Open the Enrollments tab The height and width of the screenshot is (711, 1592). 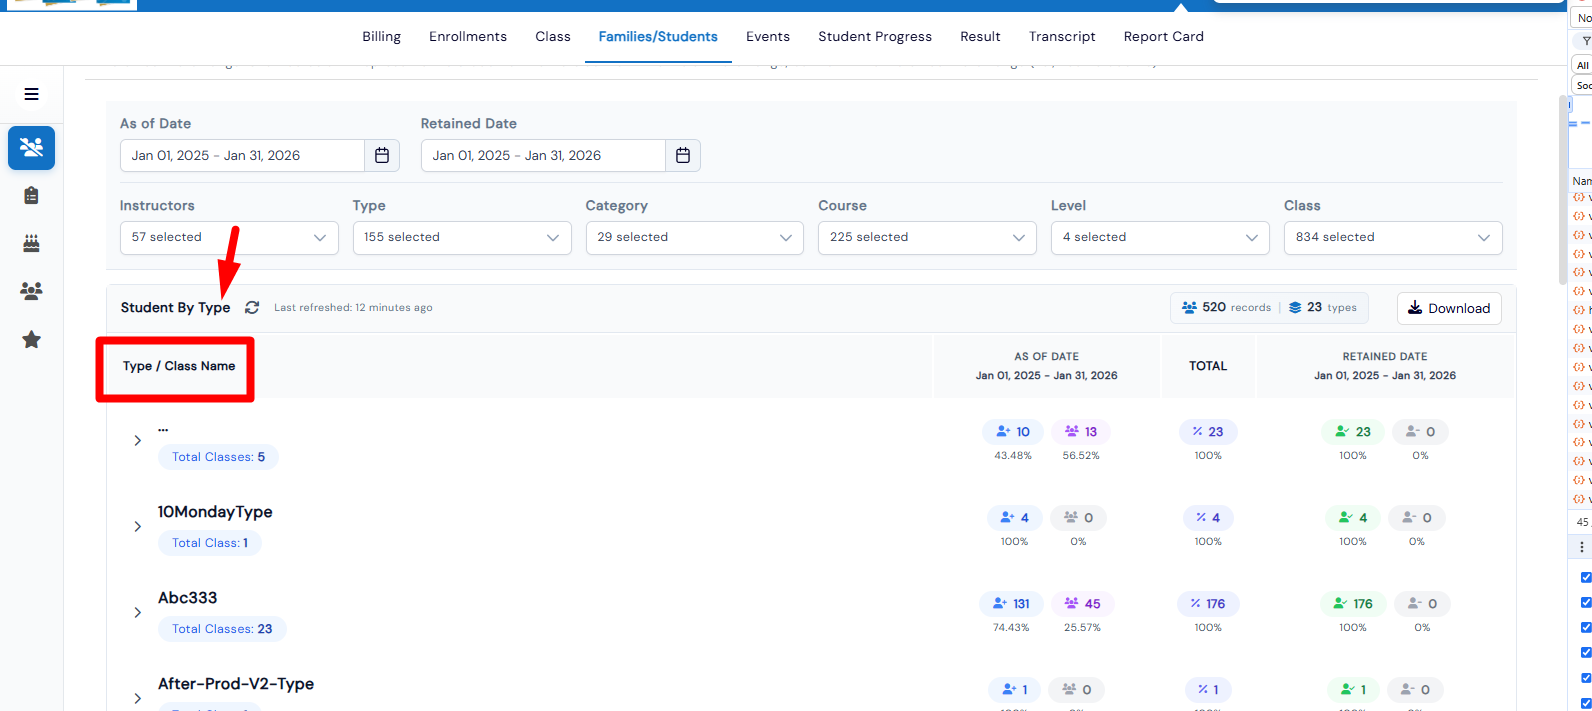(x=468, y=37)
